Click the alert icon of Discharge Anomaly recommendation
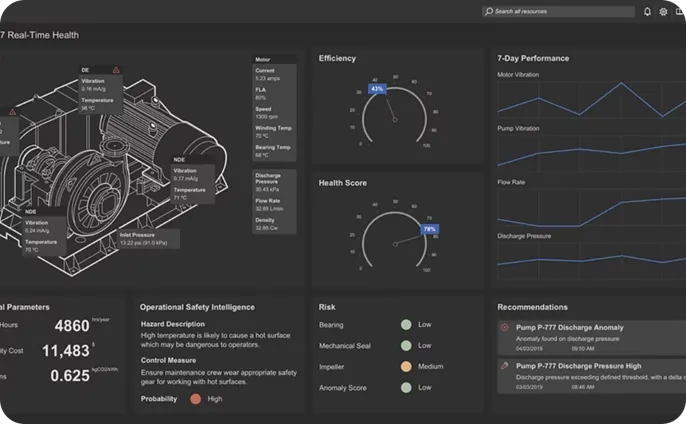This screenshot has height=424, width=686. click(x=504, y=327)
